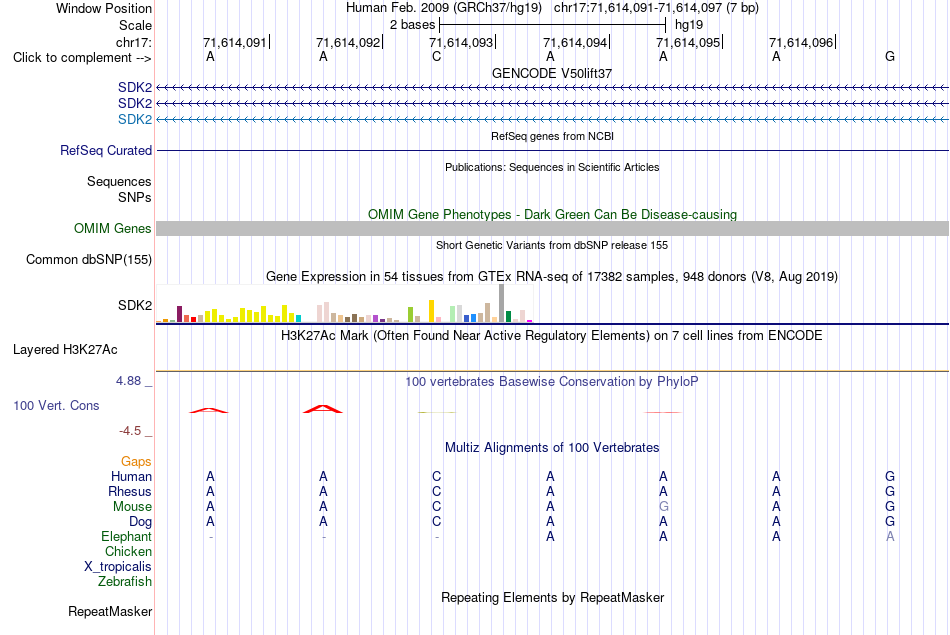This screenshot has height=635, width=950.
Task: Select the Zebrafish species row label
Action: click(x=125, y=581)
